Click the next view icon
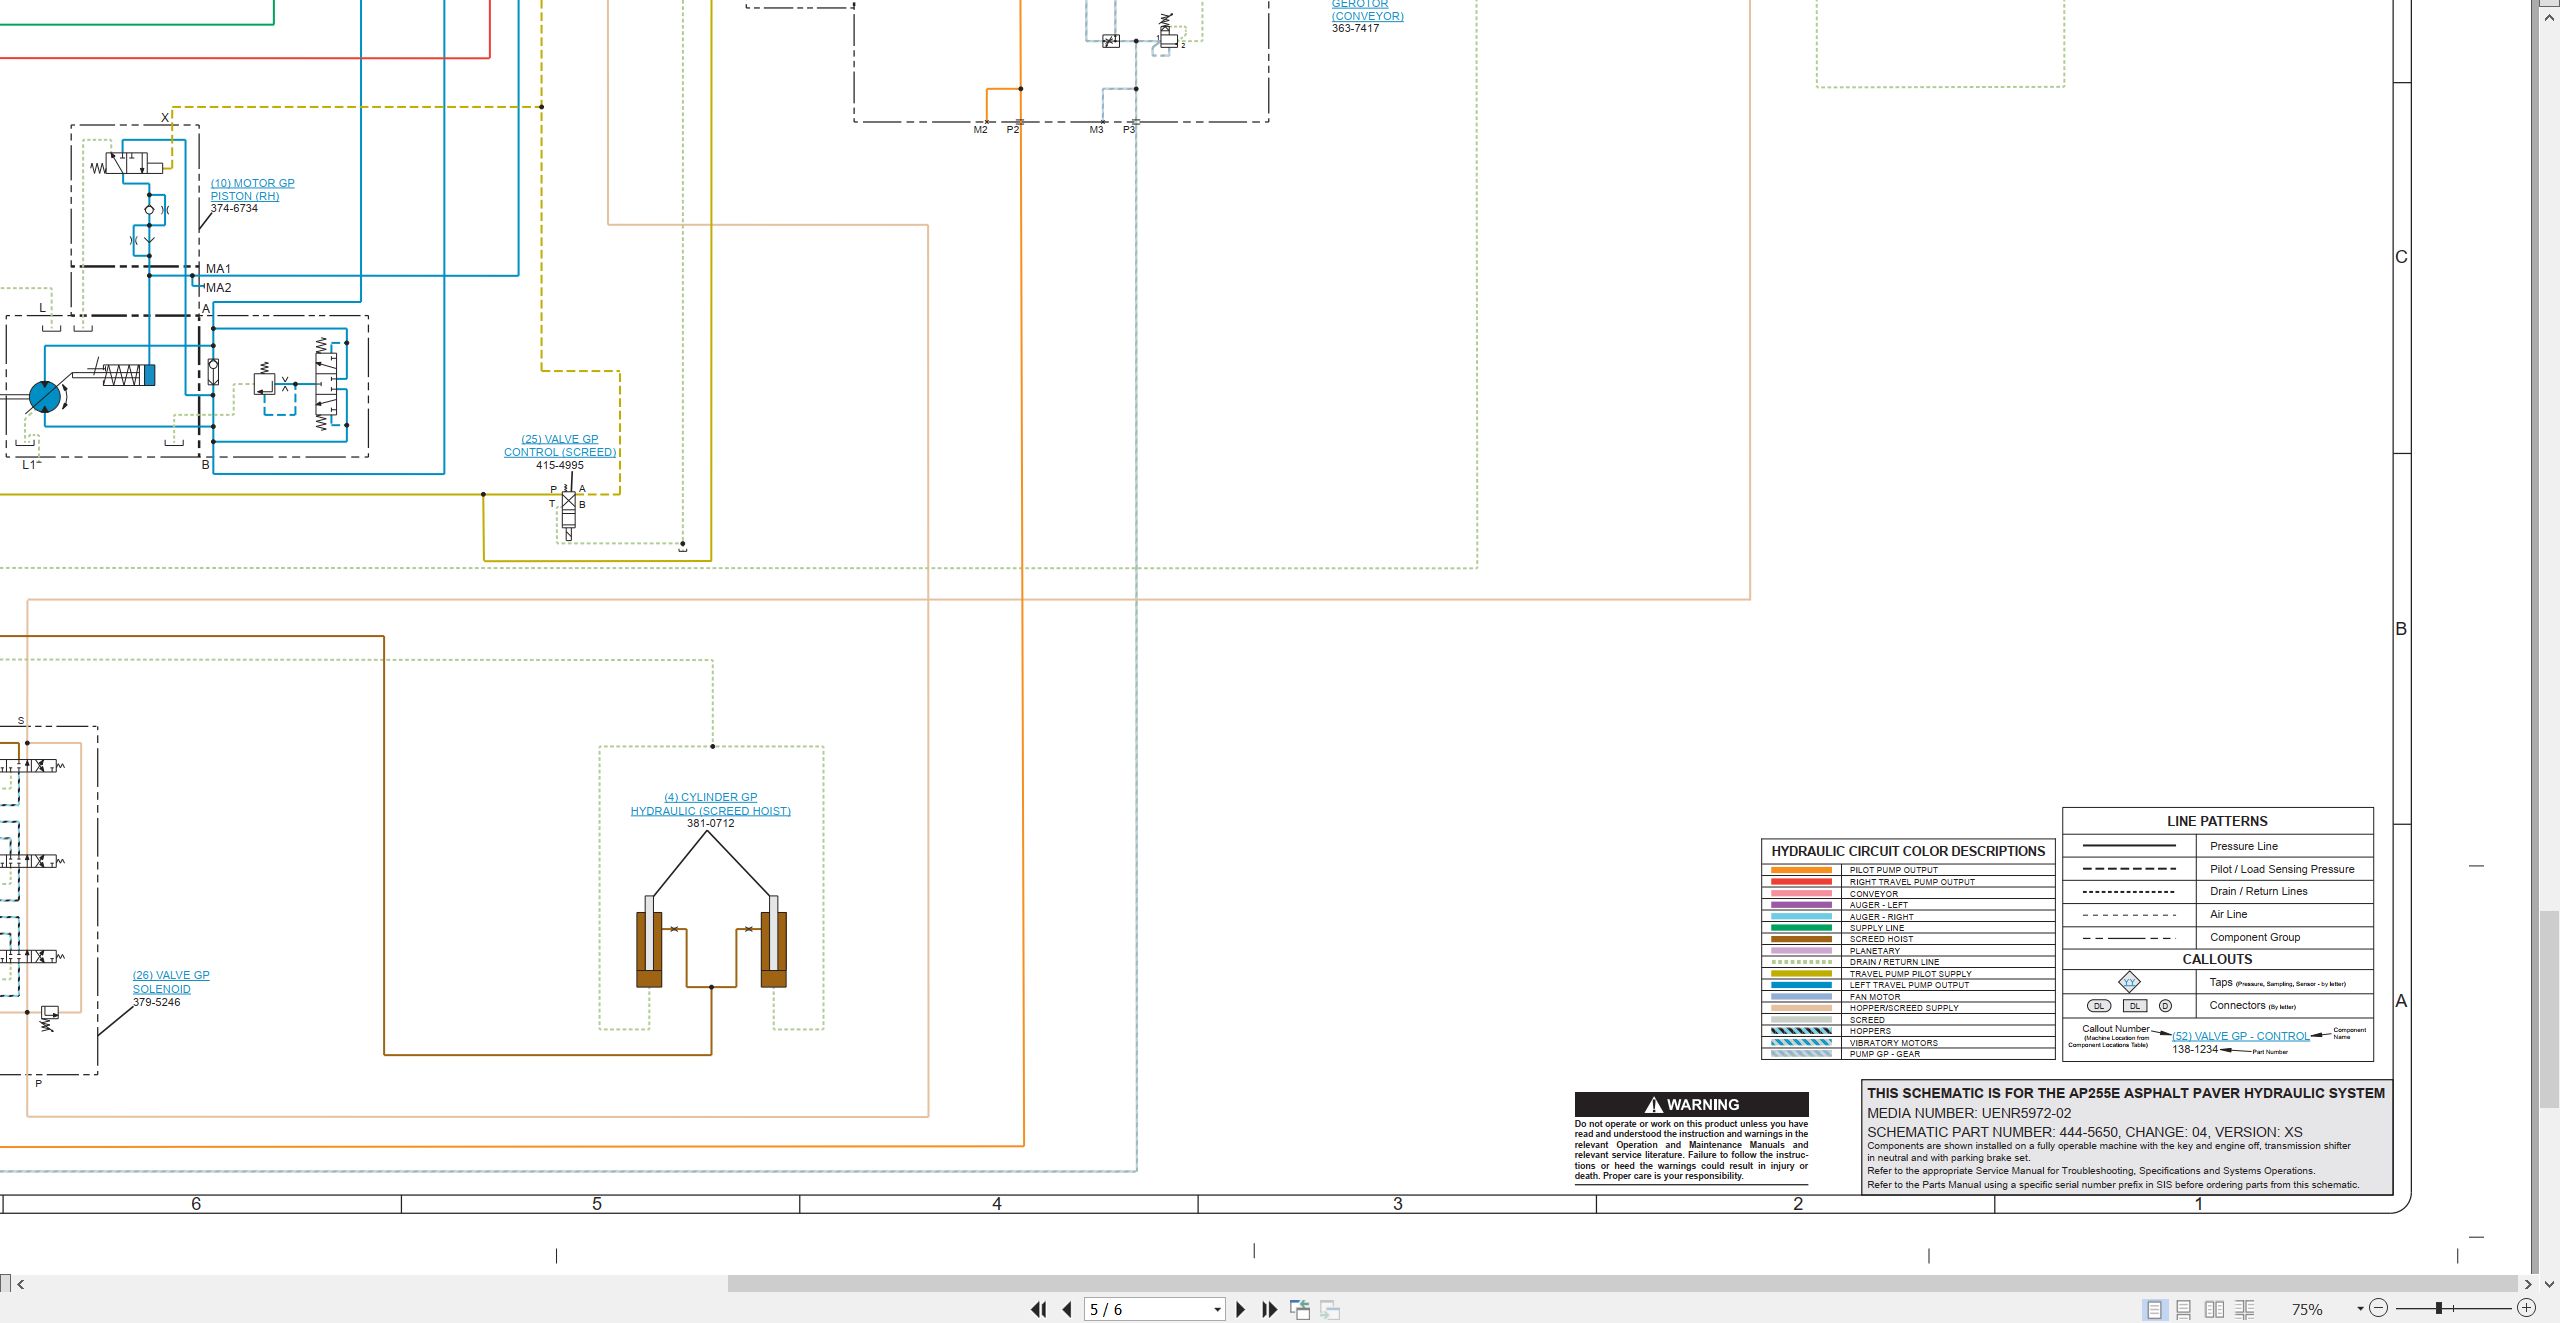This screenshot has width=2560, height=1323. 1330,1309
